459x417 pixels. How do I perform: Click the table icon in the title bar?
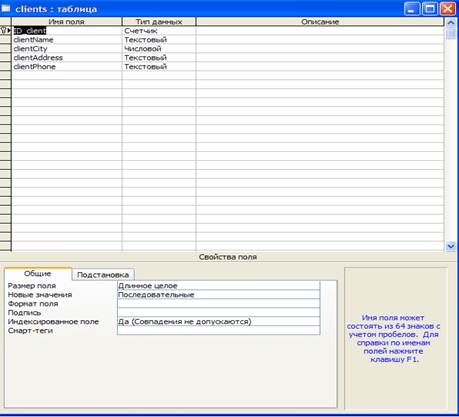coord(6,8)
